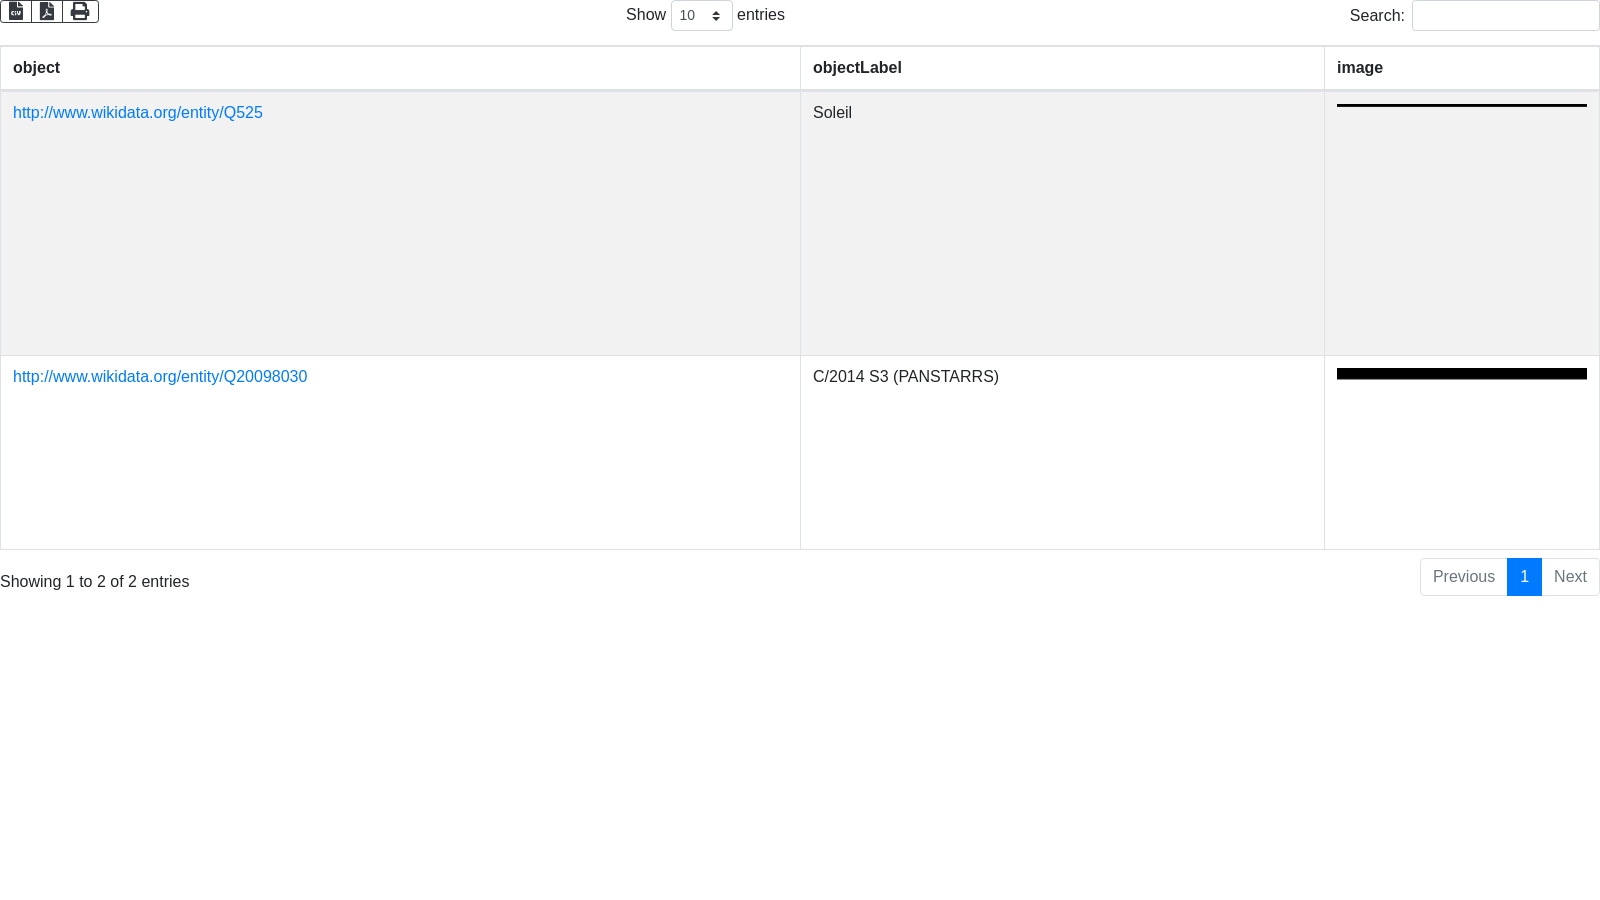The height and width of the screenshot is (900, 1600).
Task: Sort by the image column header
Action: [x=1360, y=68]
